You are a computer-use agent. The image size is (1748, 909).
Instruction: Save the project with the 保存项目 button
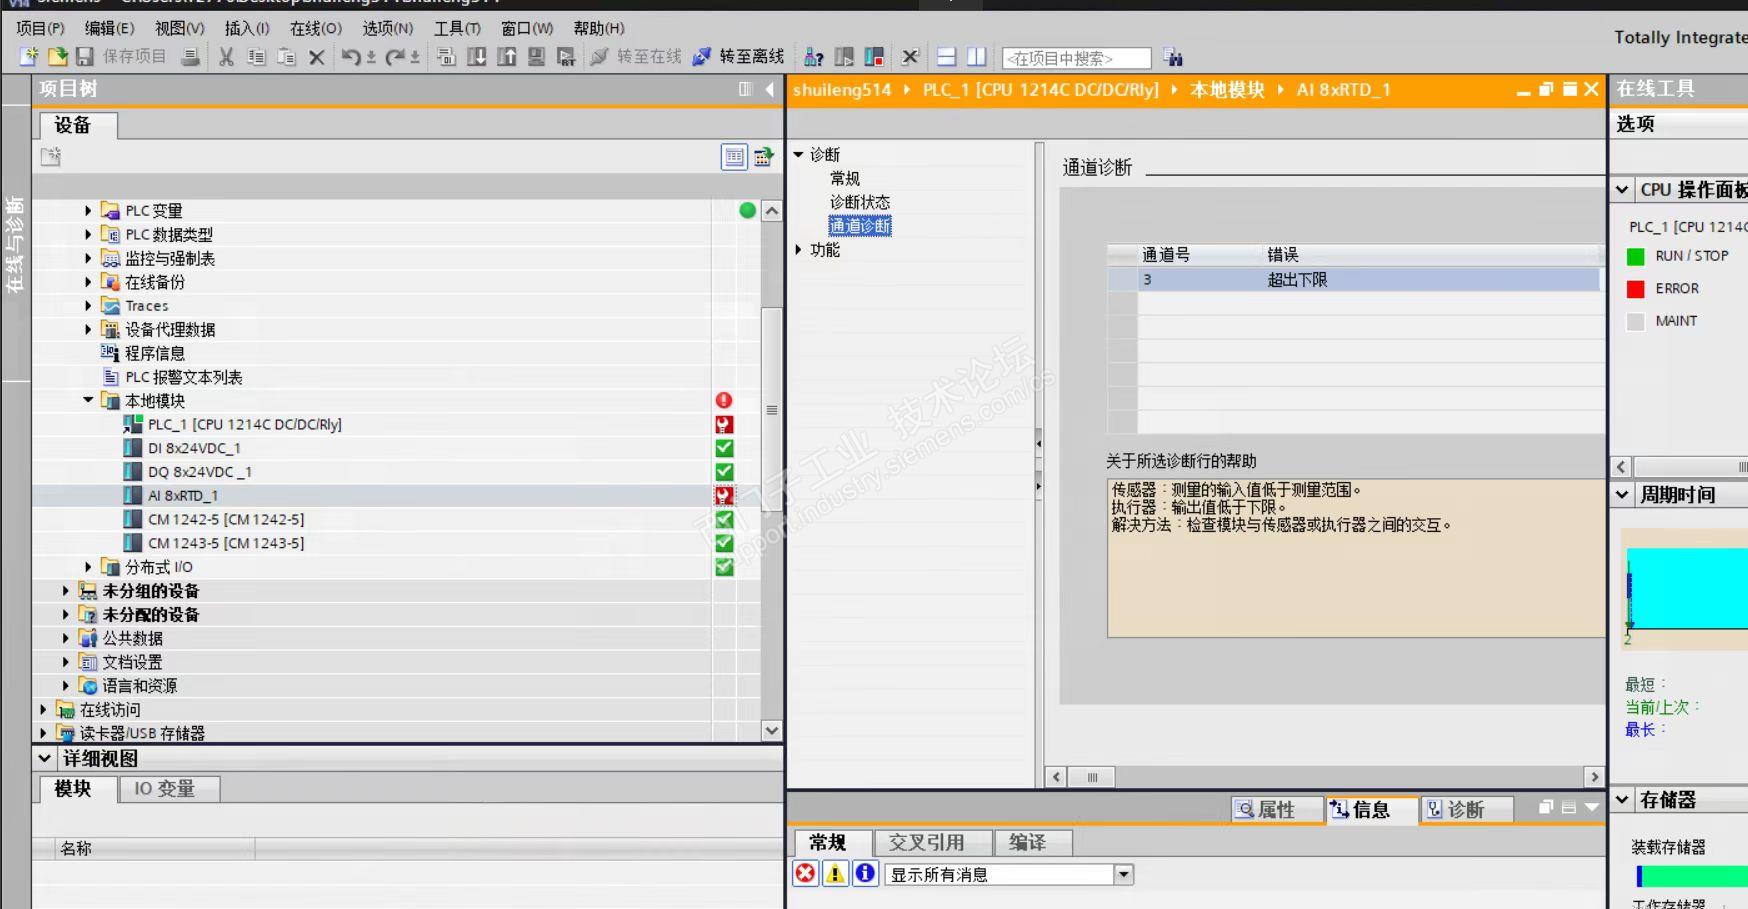click(x=121, y=57)
